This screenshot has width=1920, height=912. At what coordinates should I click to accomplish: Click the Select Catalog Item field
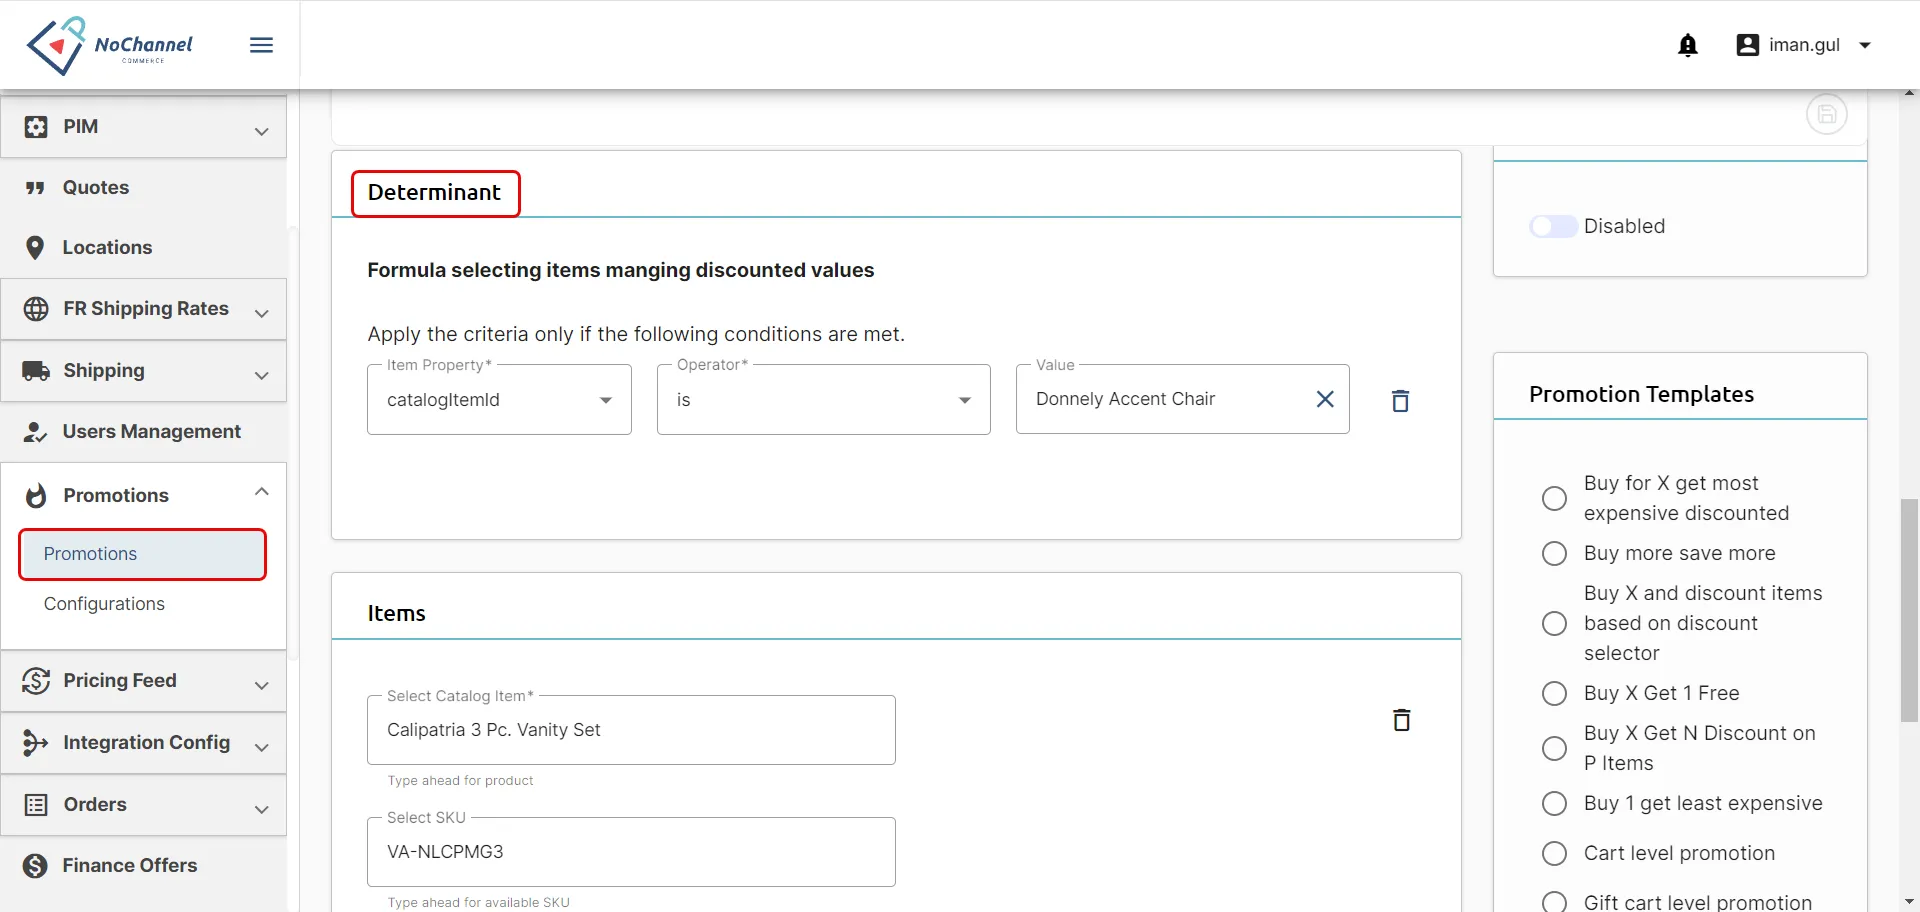[x=631, y=730]
